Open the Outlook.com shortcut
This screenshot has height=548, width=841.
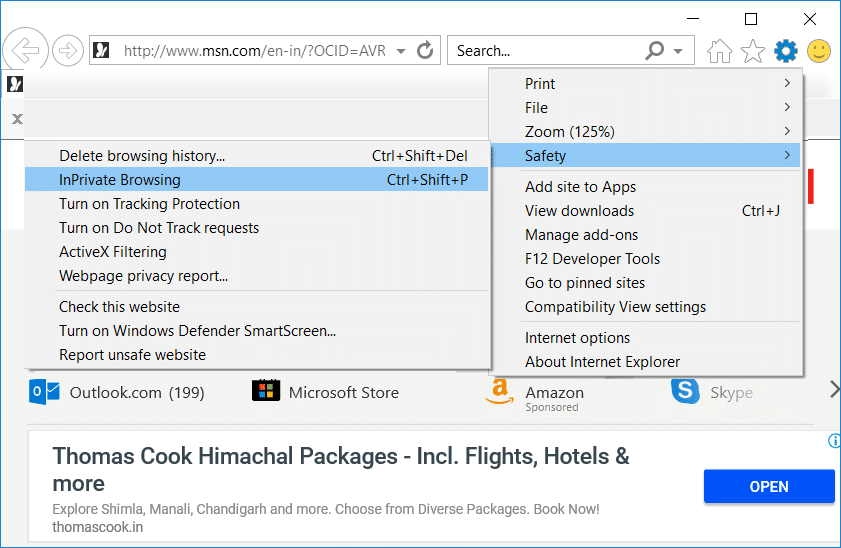(116, 392)
